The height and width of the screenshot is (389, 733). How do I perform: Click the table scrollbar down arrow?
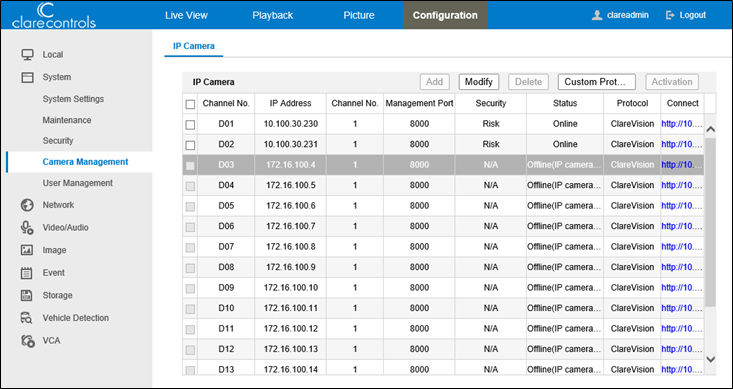click(710, 359)
